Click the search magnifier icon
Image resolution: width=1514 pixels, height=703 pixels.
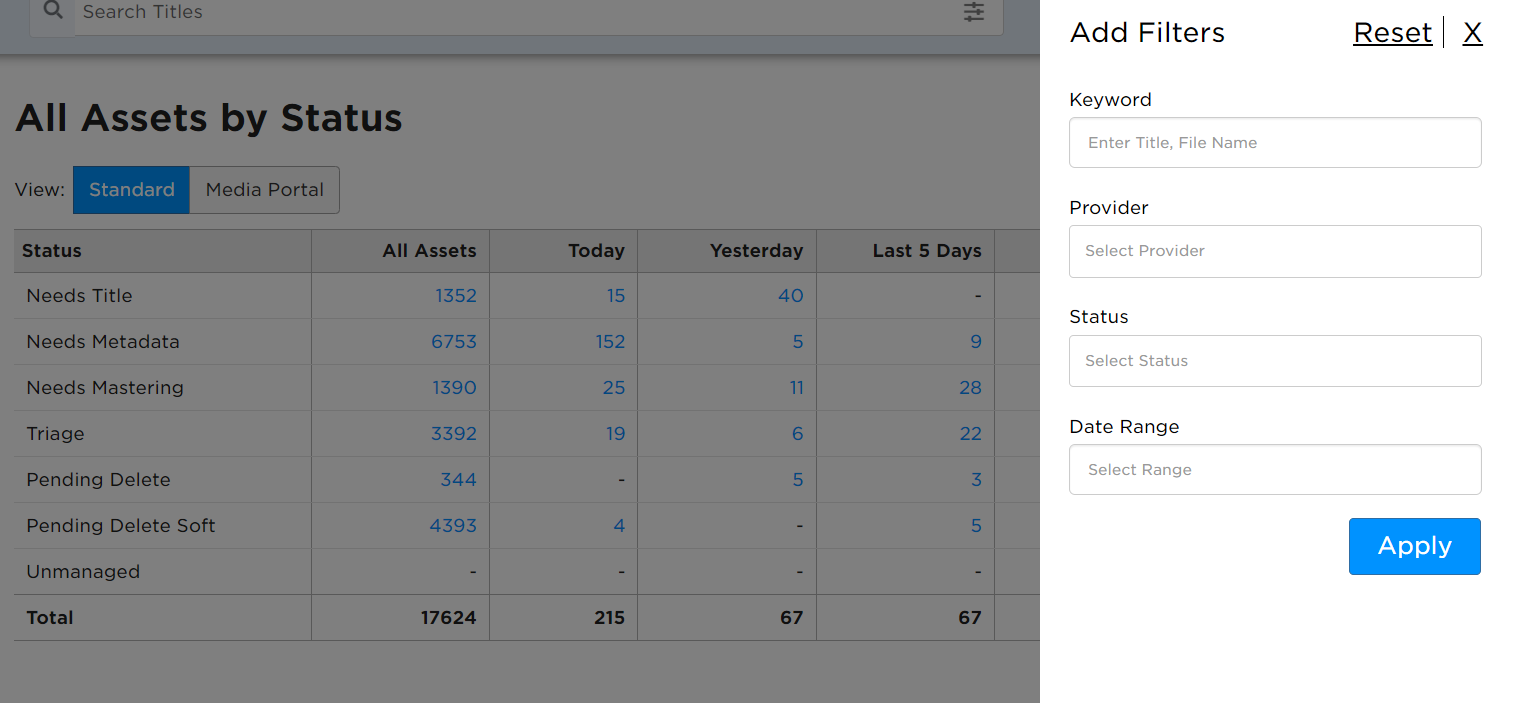[53, 11]
